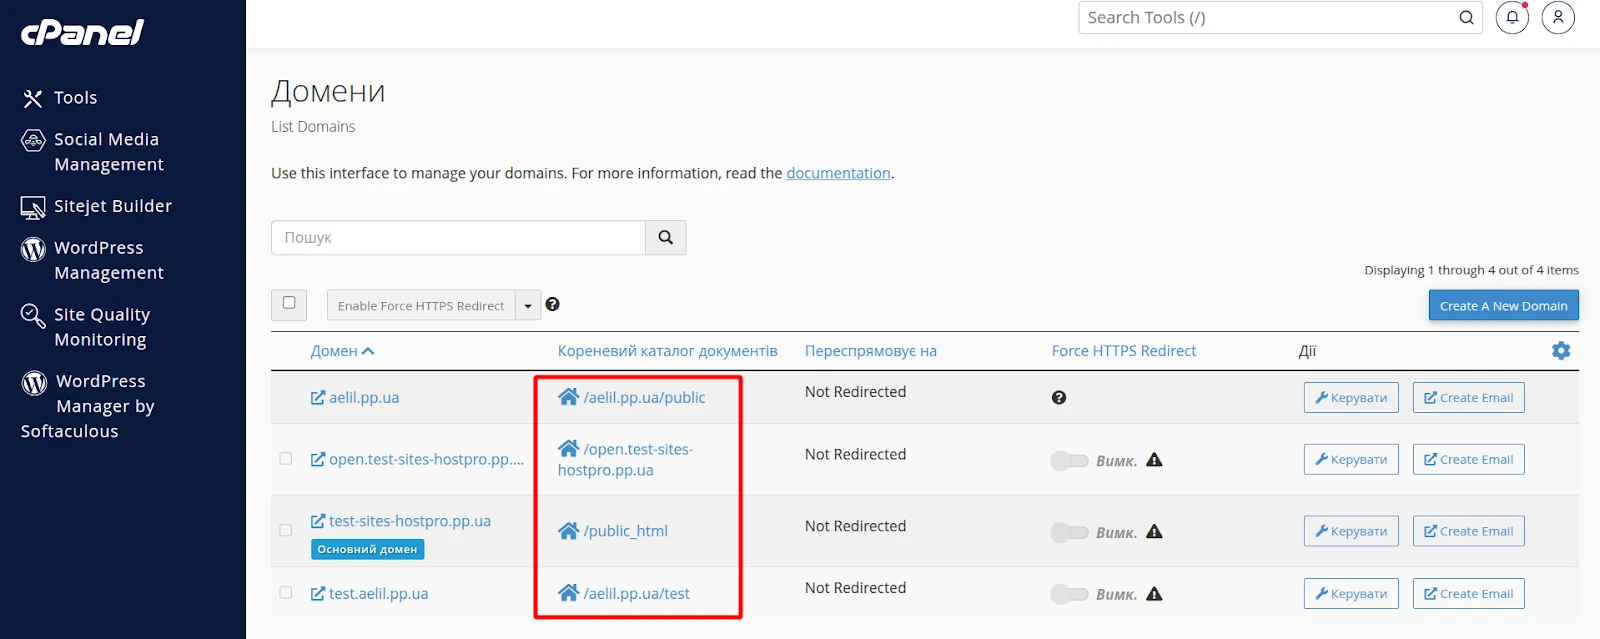
Task: Select checkbox for test.aelil.pp.ua row
Action: click(286, 593)
